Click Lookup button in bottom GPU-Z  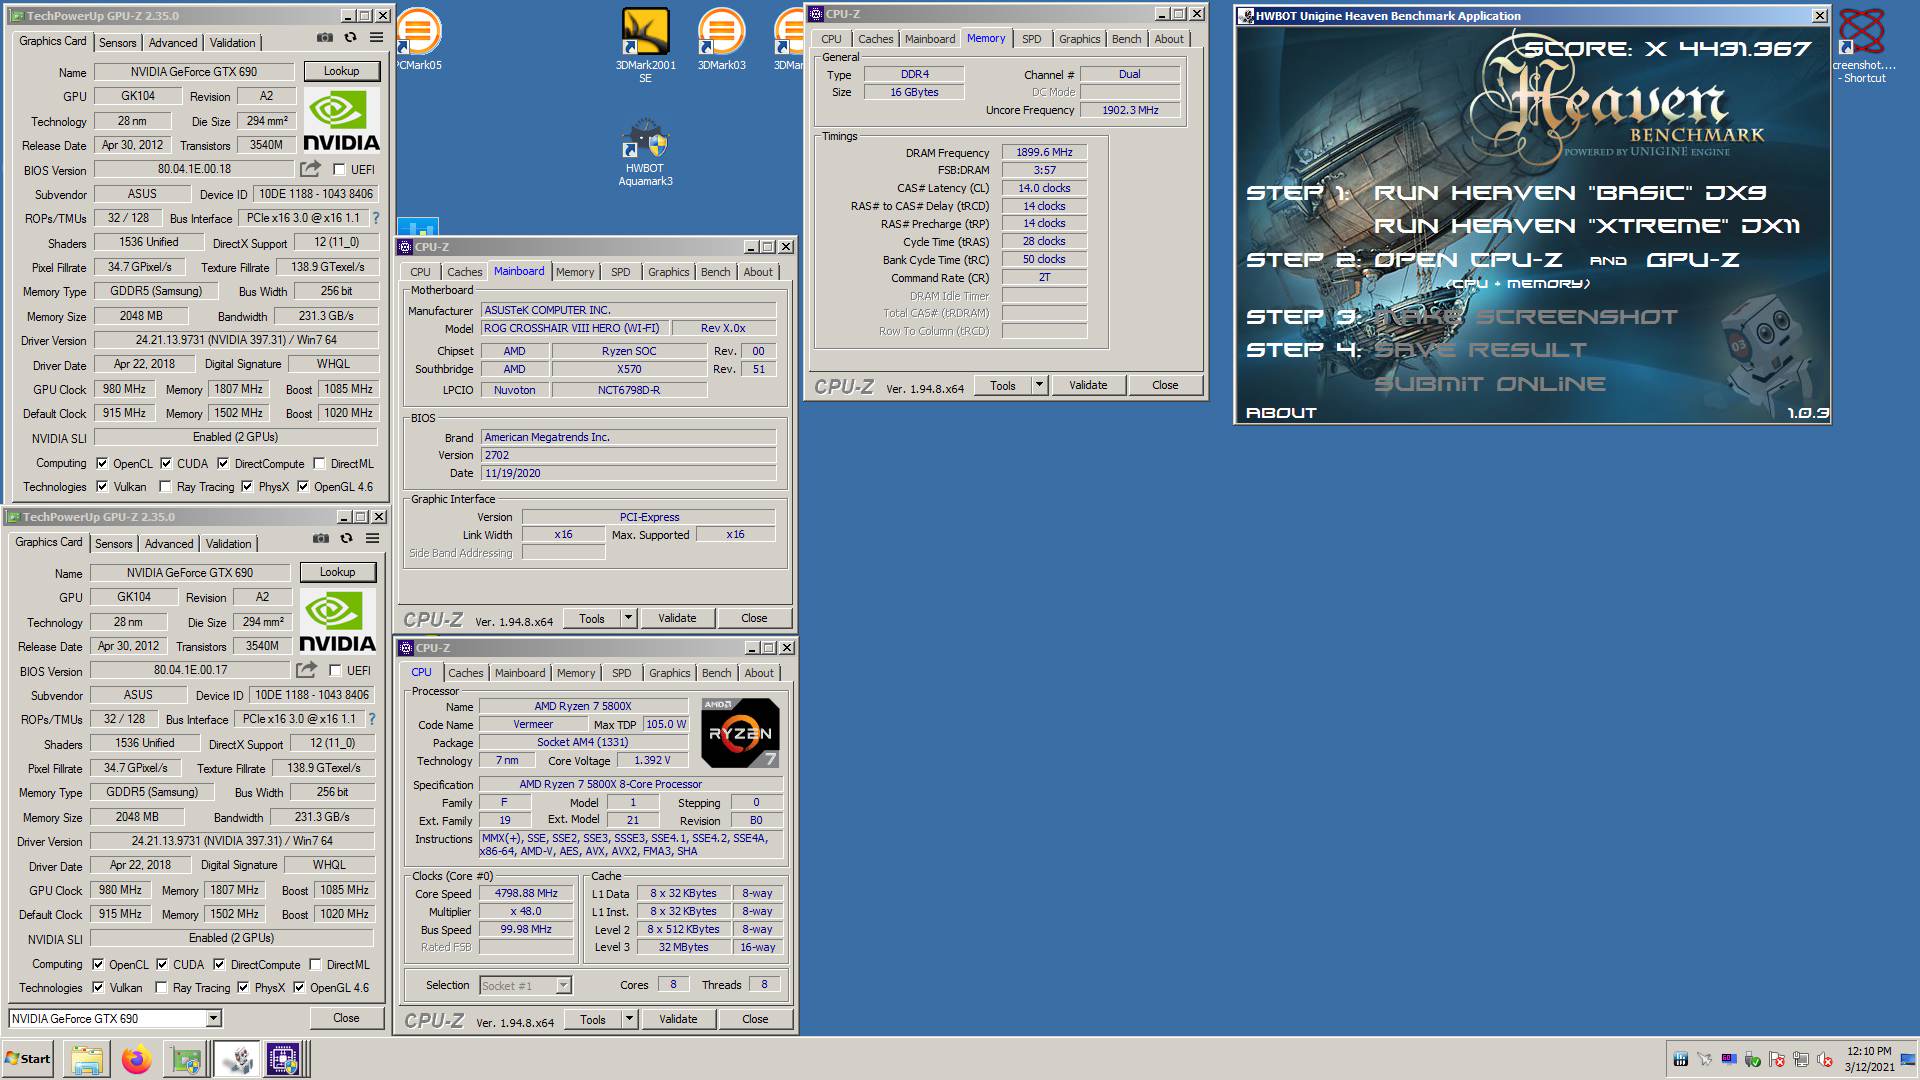337,572
